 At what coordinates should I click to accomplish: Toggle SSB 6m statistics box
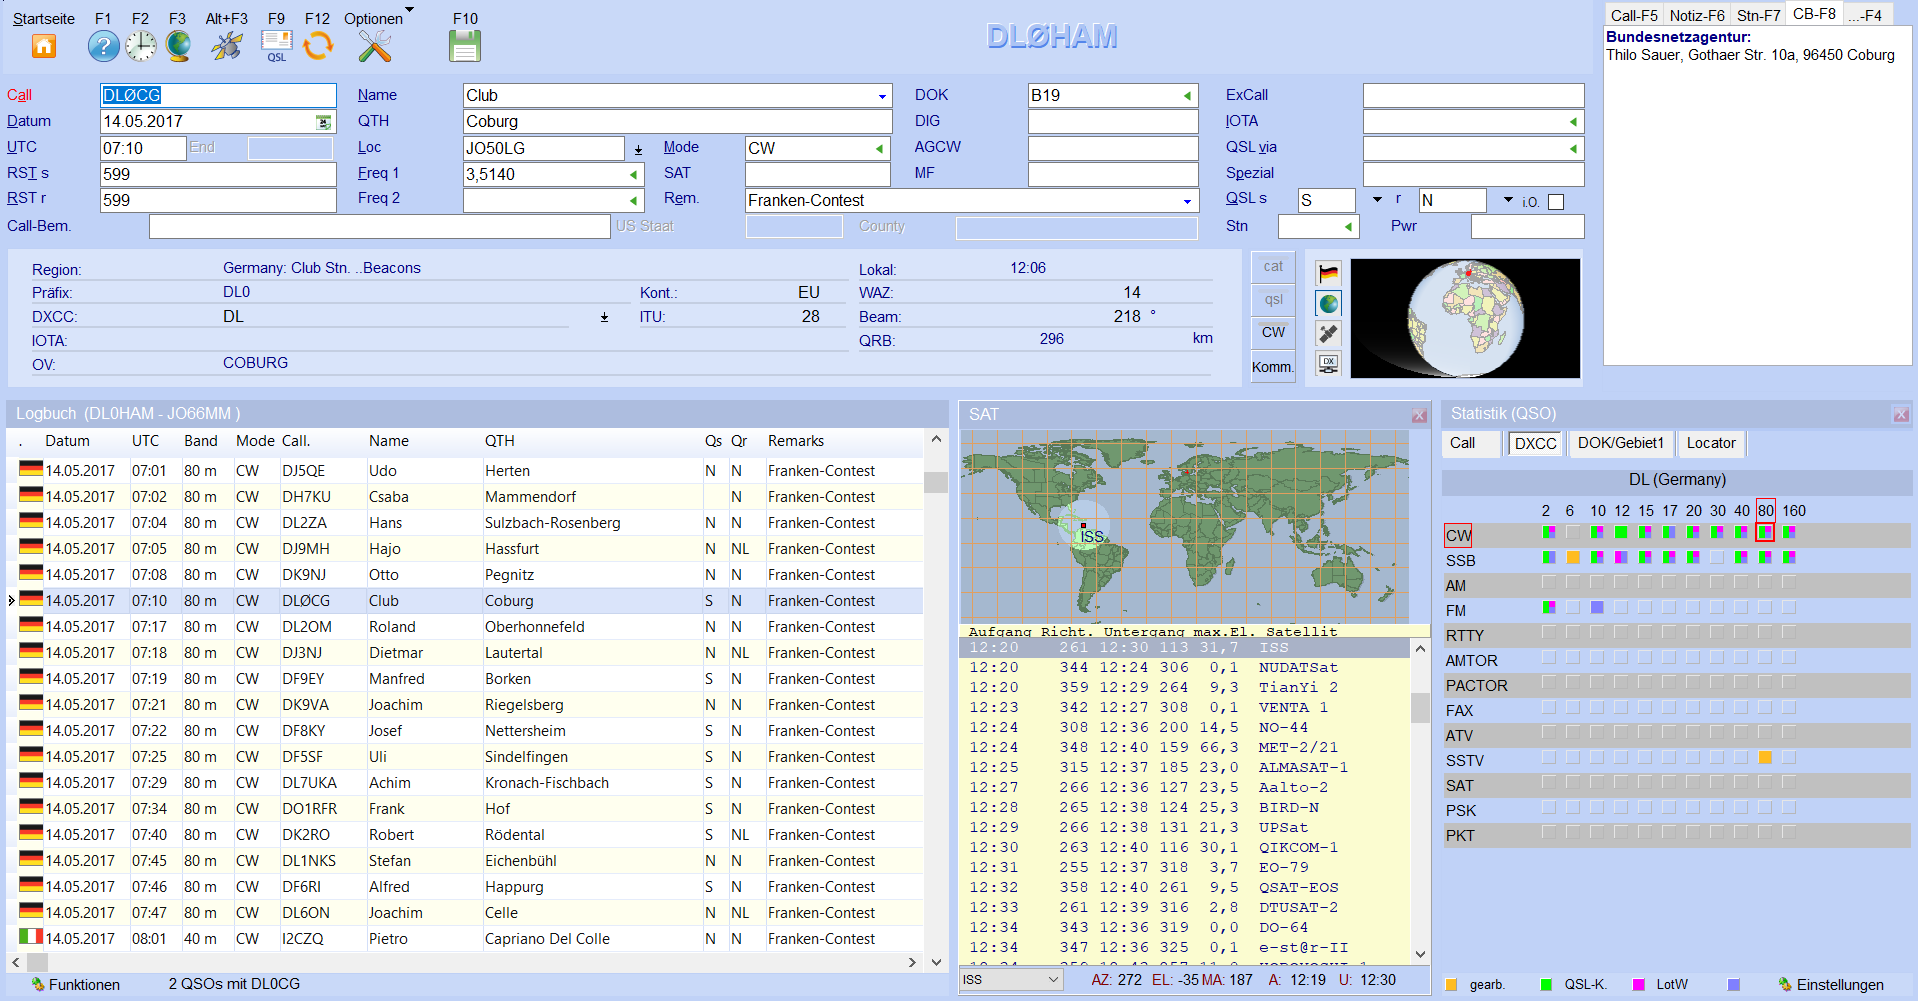1573,557
